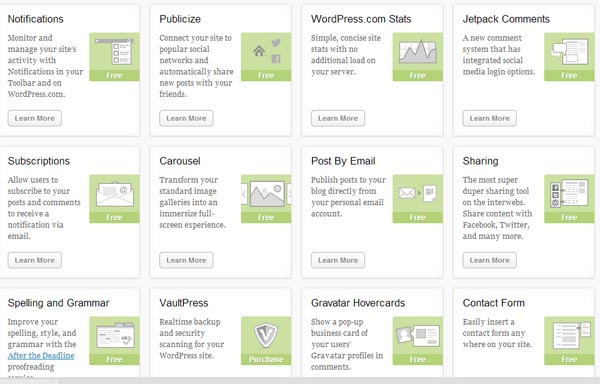The width and height of the screenshot is (600, 384).
Task: Open Learn More for Carousel
Action: [186, 260]
